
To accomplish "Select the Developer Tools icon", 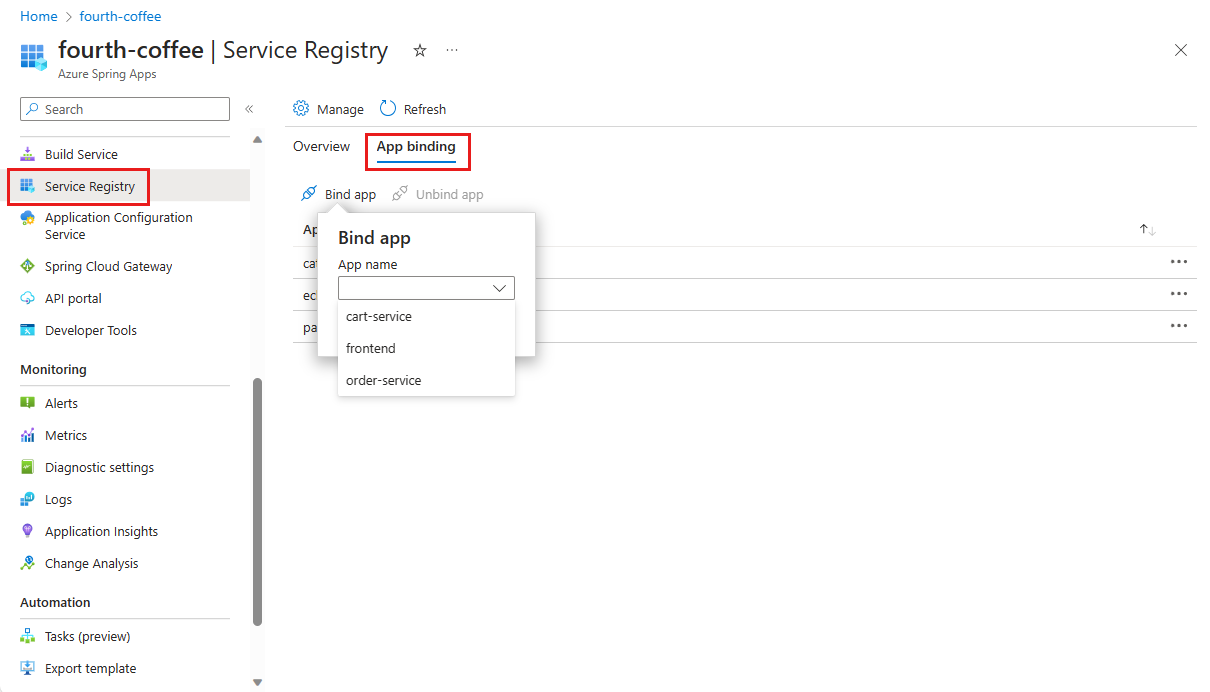I will coord(28,330).
